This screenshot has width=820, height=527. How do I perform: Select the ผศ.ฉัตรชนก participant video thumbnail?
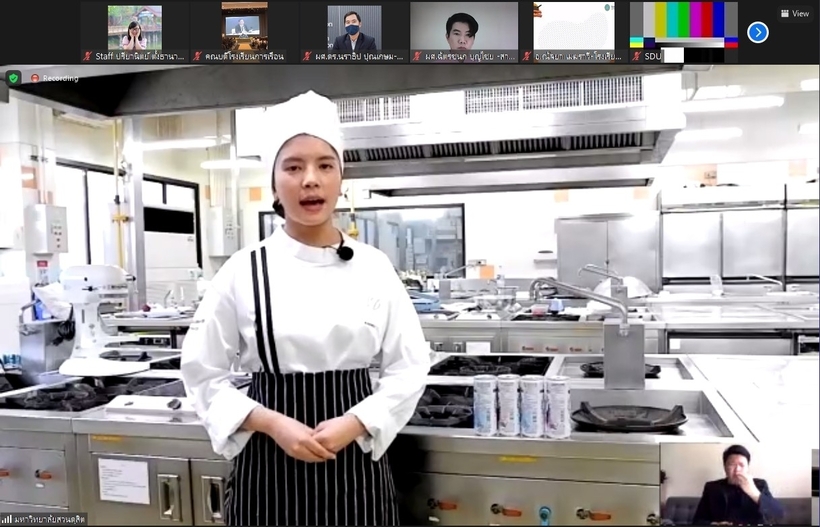463,27
